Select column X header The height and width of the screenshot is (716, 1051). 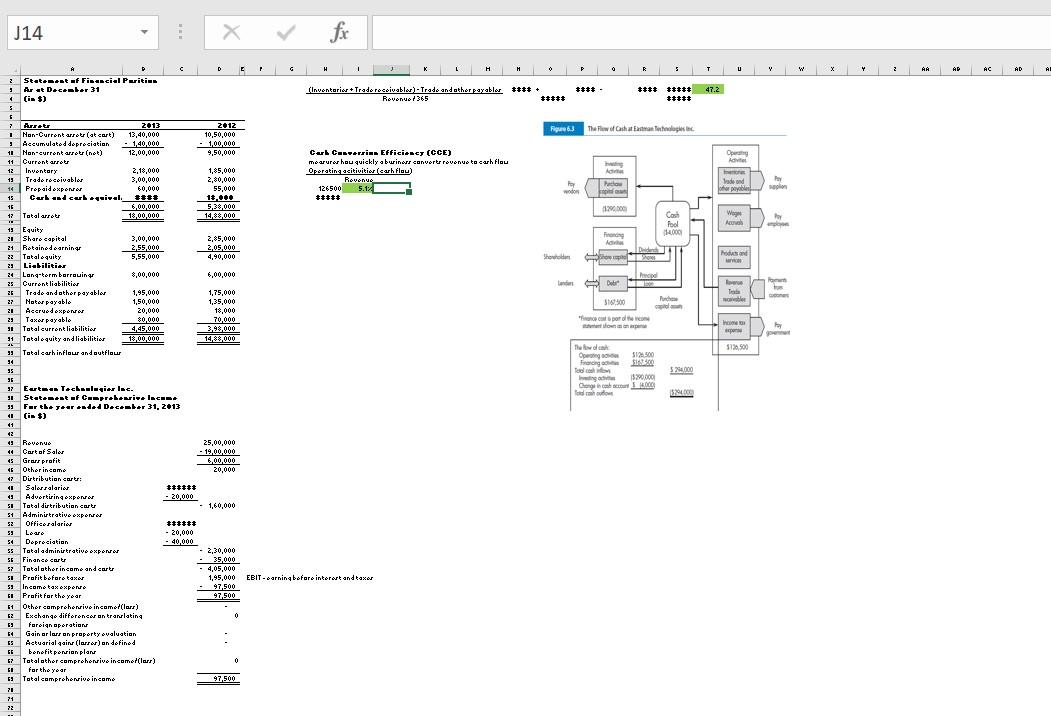(x=832, y=69)
